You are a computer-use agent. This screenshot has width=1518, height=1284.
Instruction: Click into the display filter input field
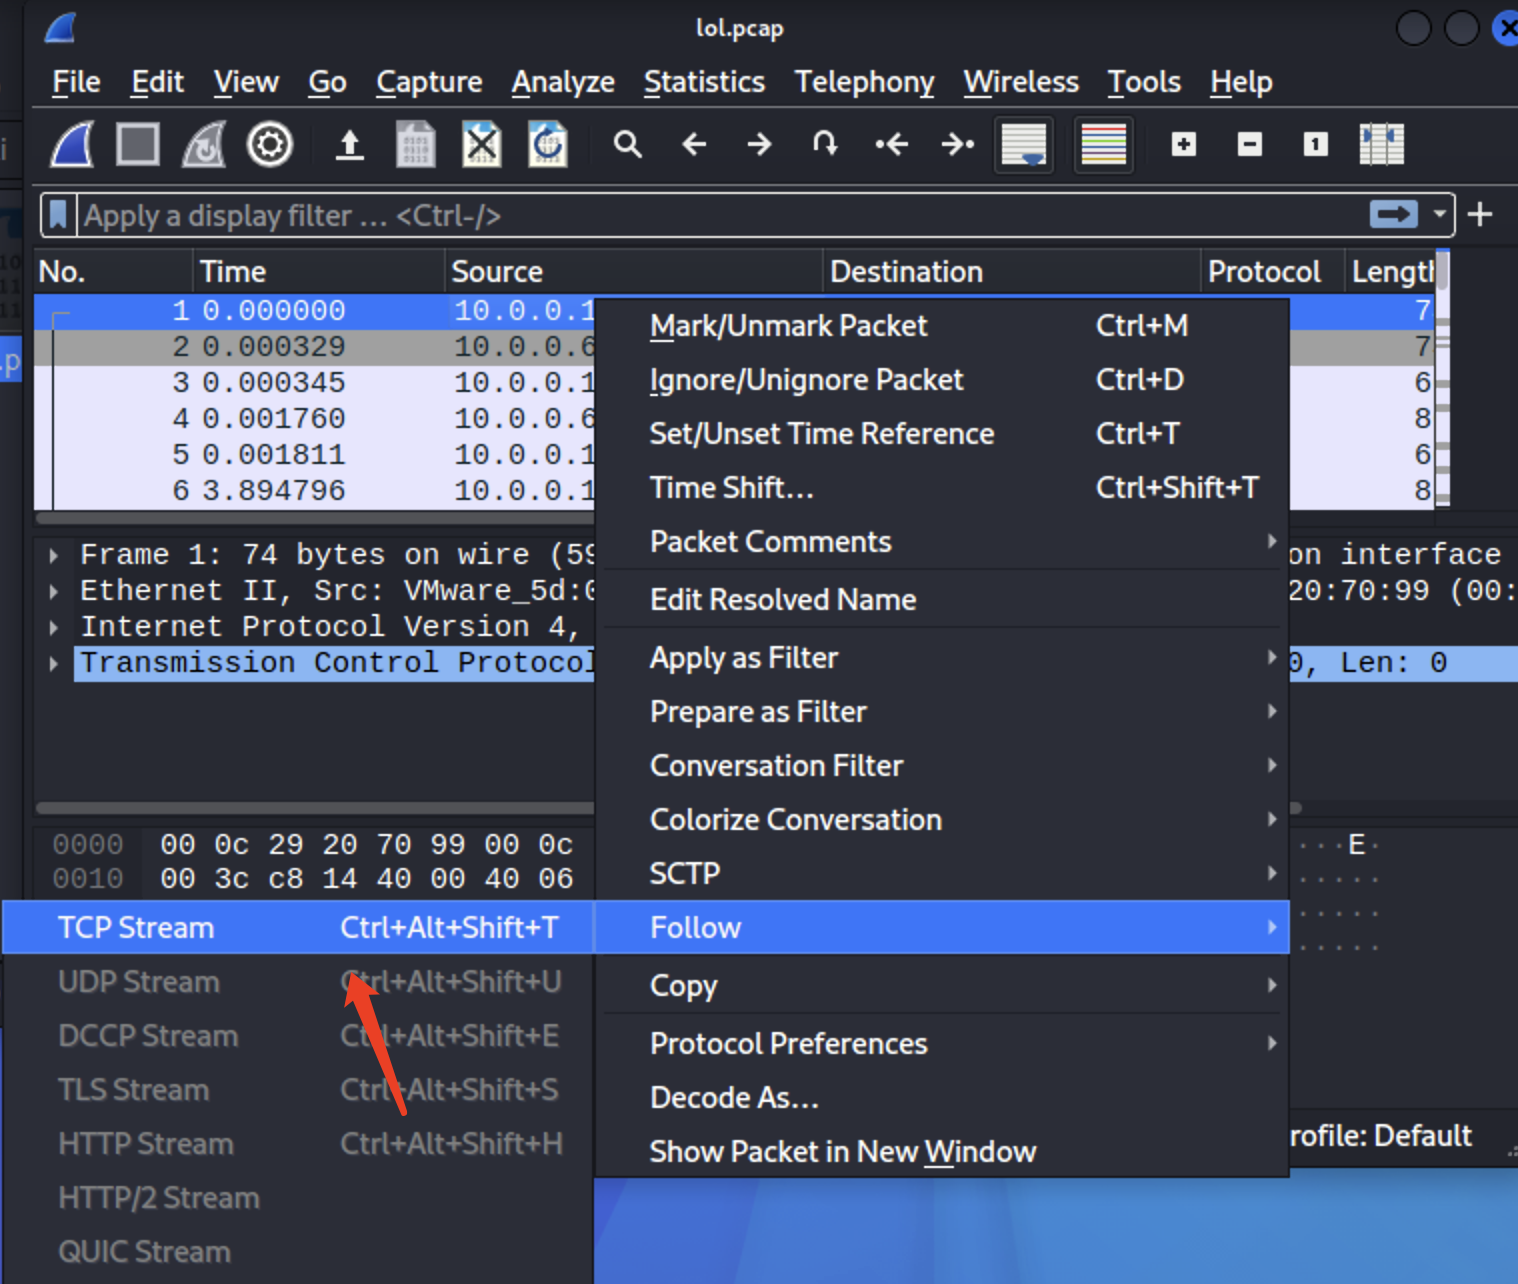point(700,215)
